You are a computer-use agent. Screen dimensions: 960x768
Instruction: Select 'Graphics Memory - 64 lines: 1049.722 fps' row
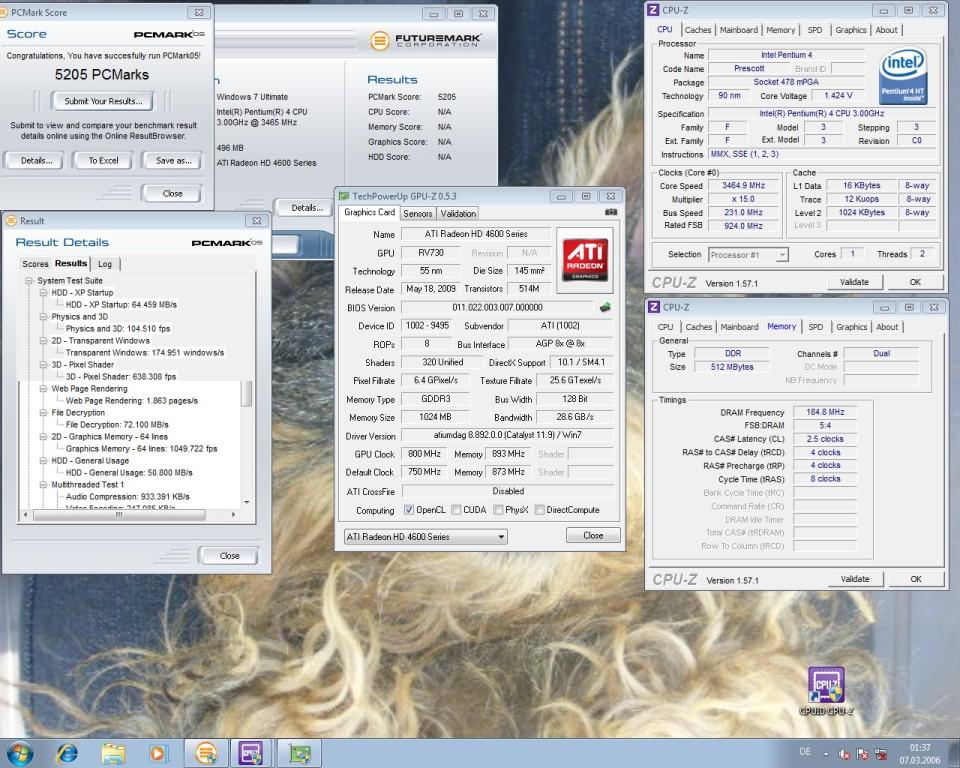[141, 448]
